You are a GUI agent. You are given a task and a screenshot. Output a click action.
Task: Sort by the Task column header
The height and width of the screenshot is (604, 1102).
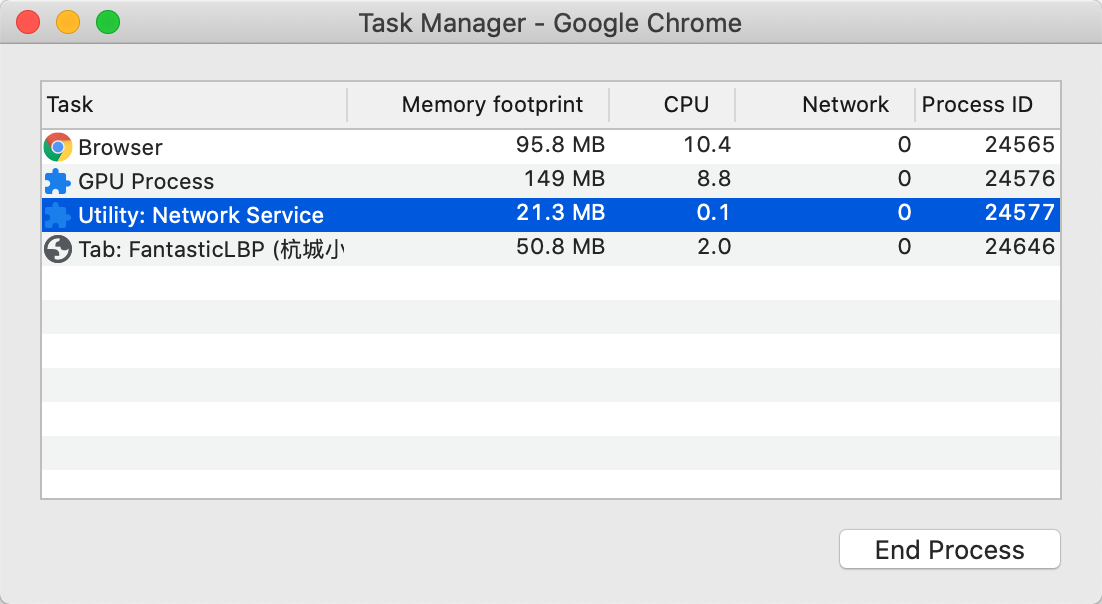(x=194, y=105)
